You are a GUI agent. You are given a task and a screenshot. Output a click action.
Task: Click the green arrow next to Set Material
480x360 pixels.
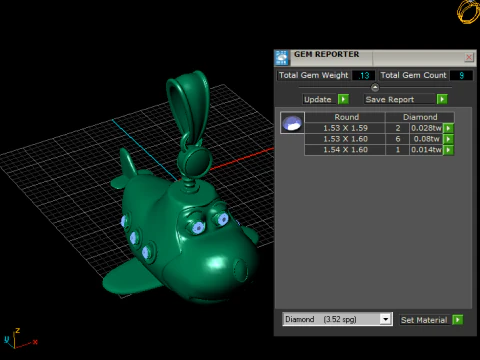(458, 320)
